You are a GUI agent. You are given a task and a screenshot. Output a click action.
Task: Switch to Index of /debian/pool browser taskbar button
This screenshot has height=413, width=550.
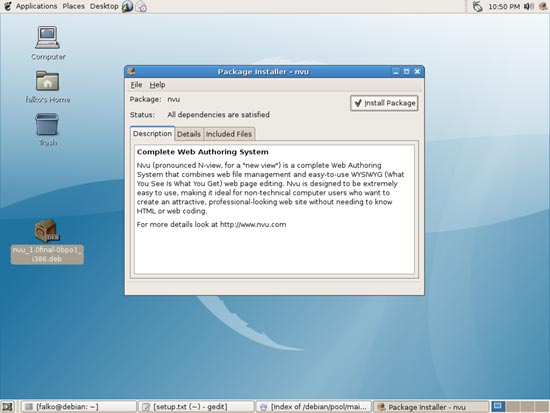pyautogui.click(x=314, y=407)
